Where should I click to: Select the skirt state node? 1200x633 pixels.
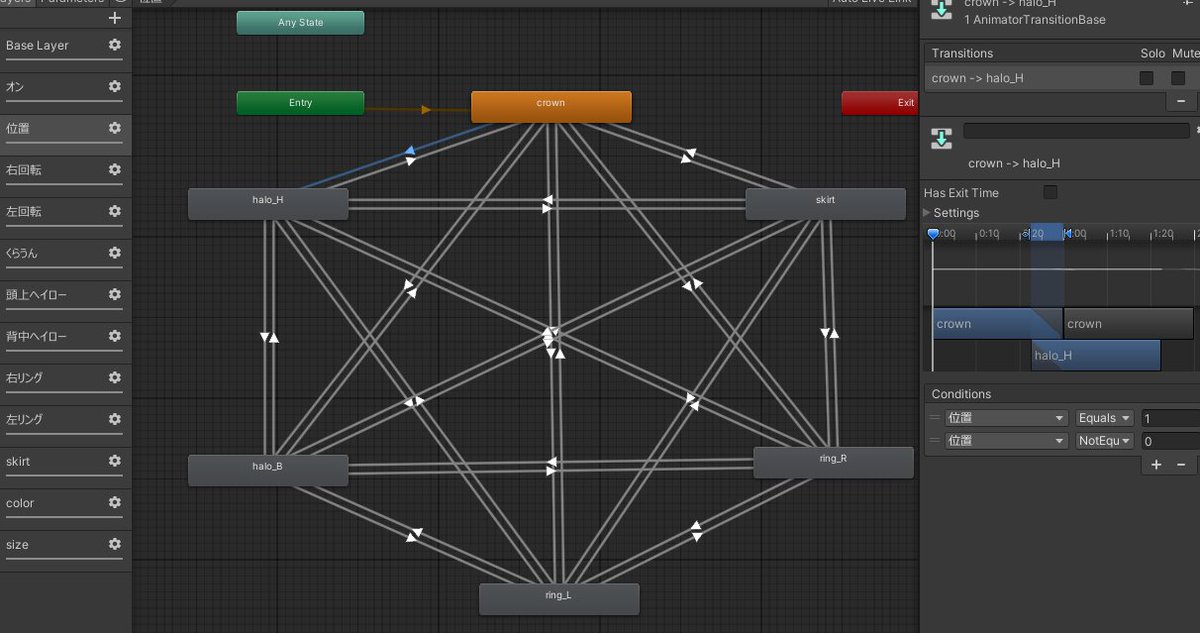tap(825, 203)
